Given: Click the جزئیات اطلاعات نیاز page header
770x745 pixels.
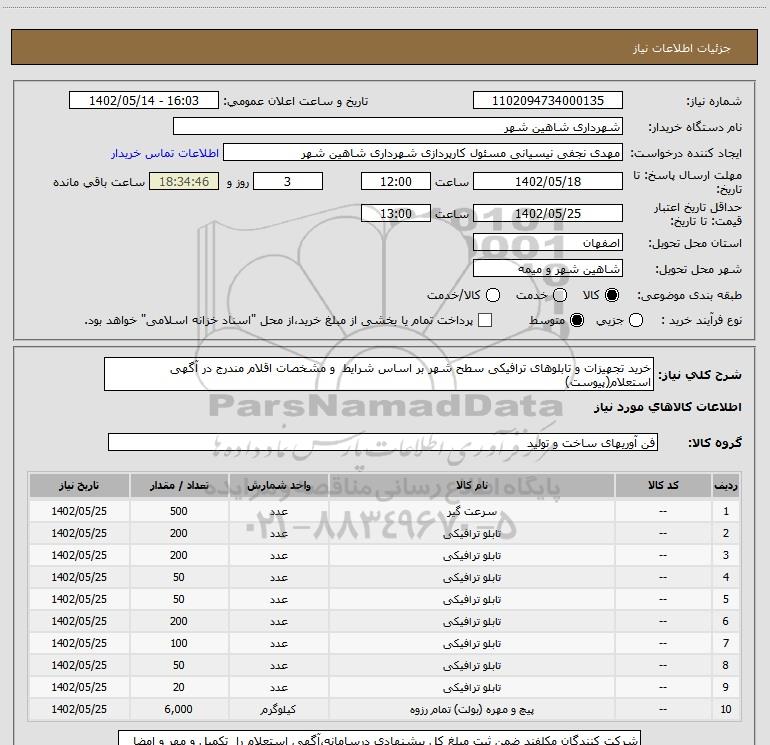Looking at the screenshot, I should click(x=682, y=48).
